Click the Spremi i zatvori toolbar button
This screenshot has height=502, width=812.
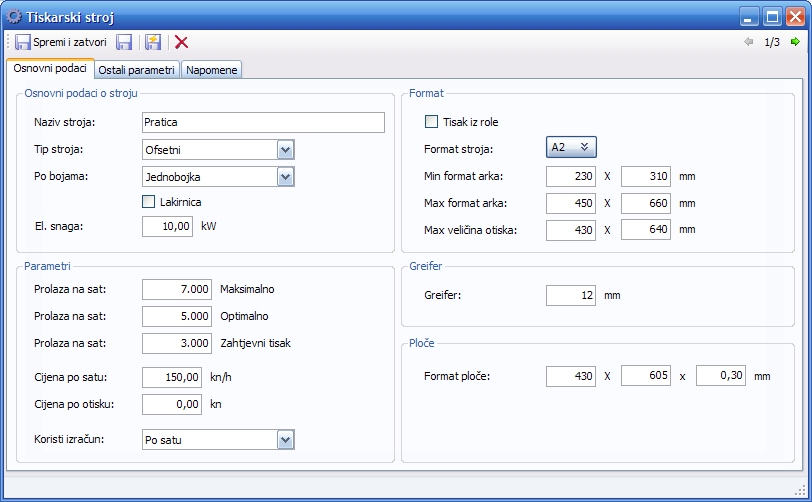point(61,42)
